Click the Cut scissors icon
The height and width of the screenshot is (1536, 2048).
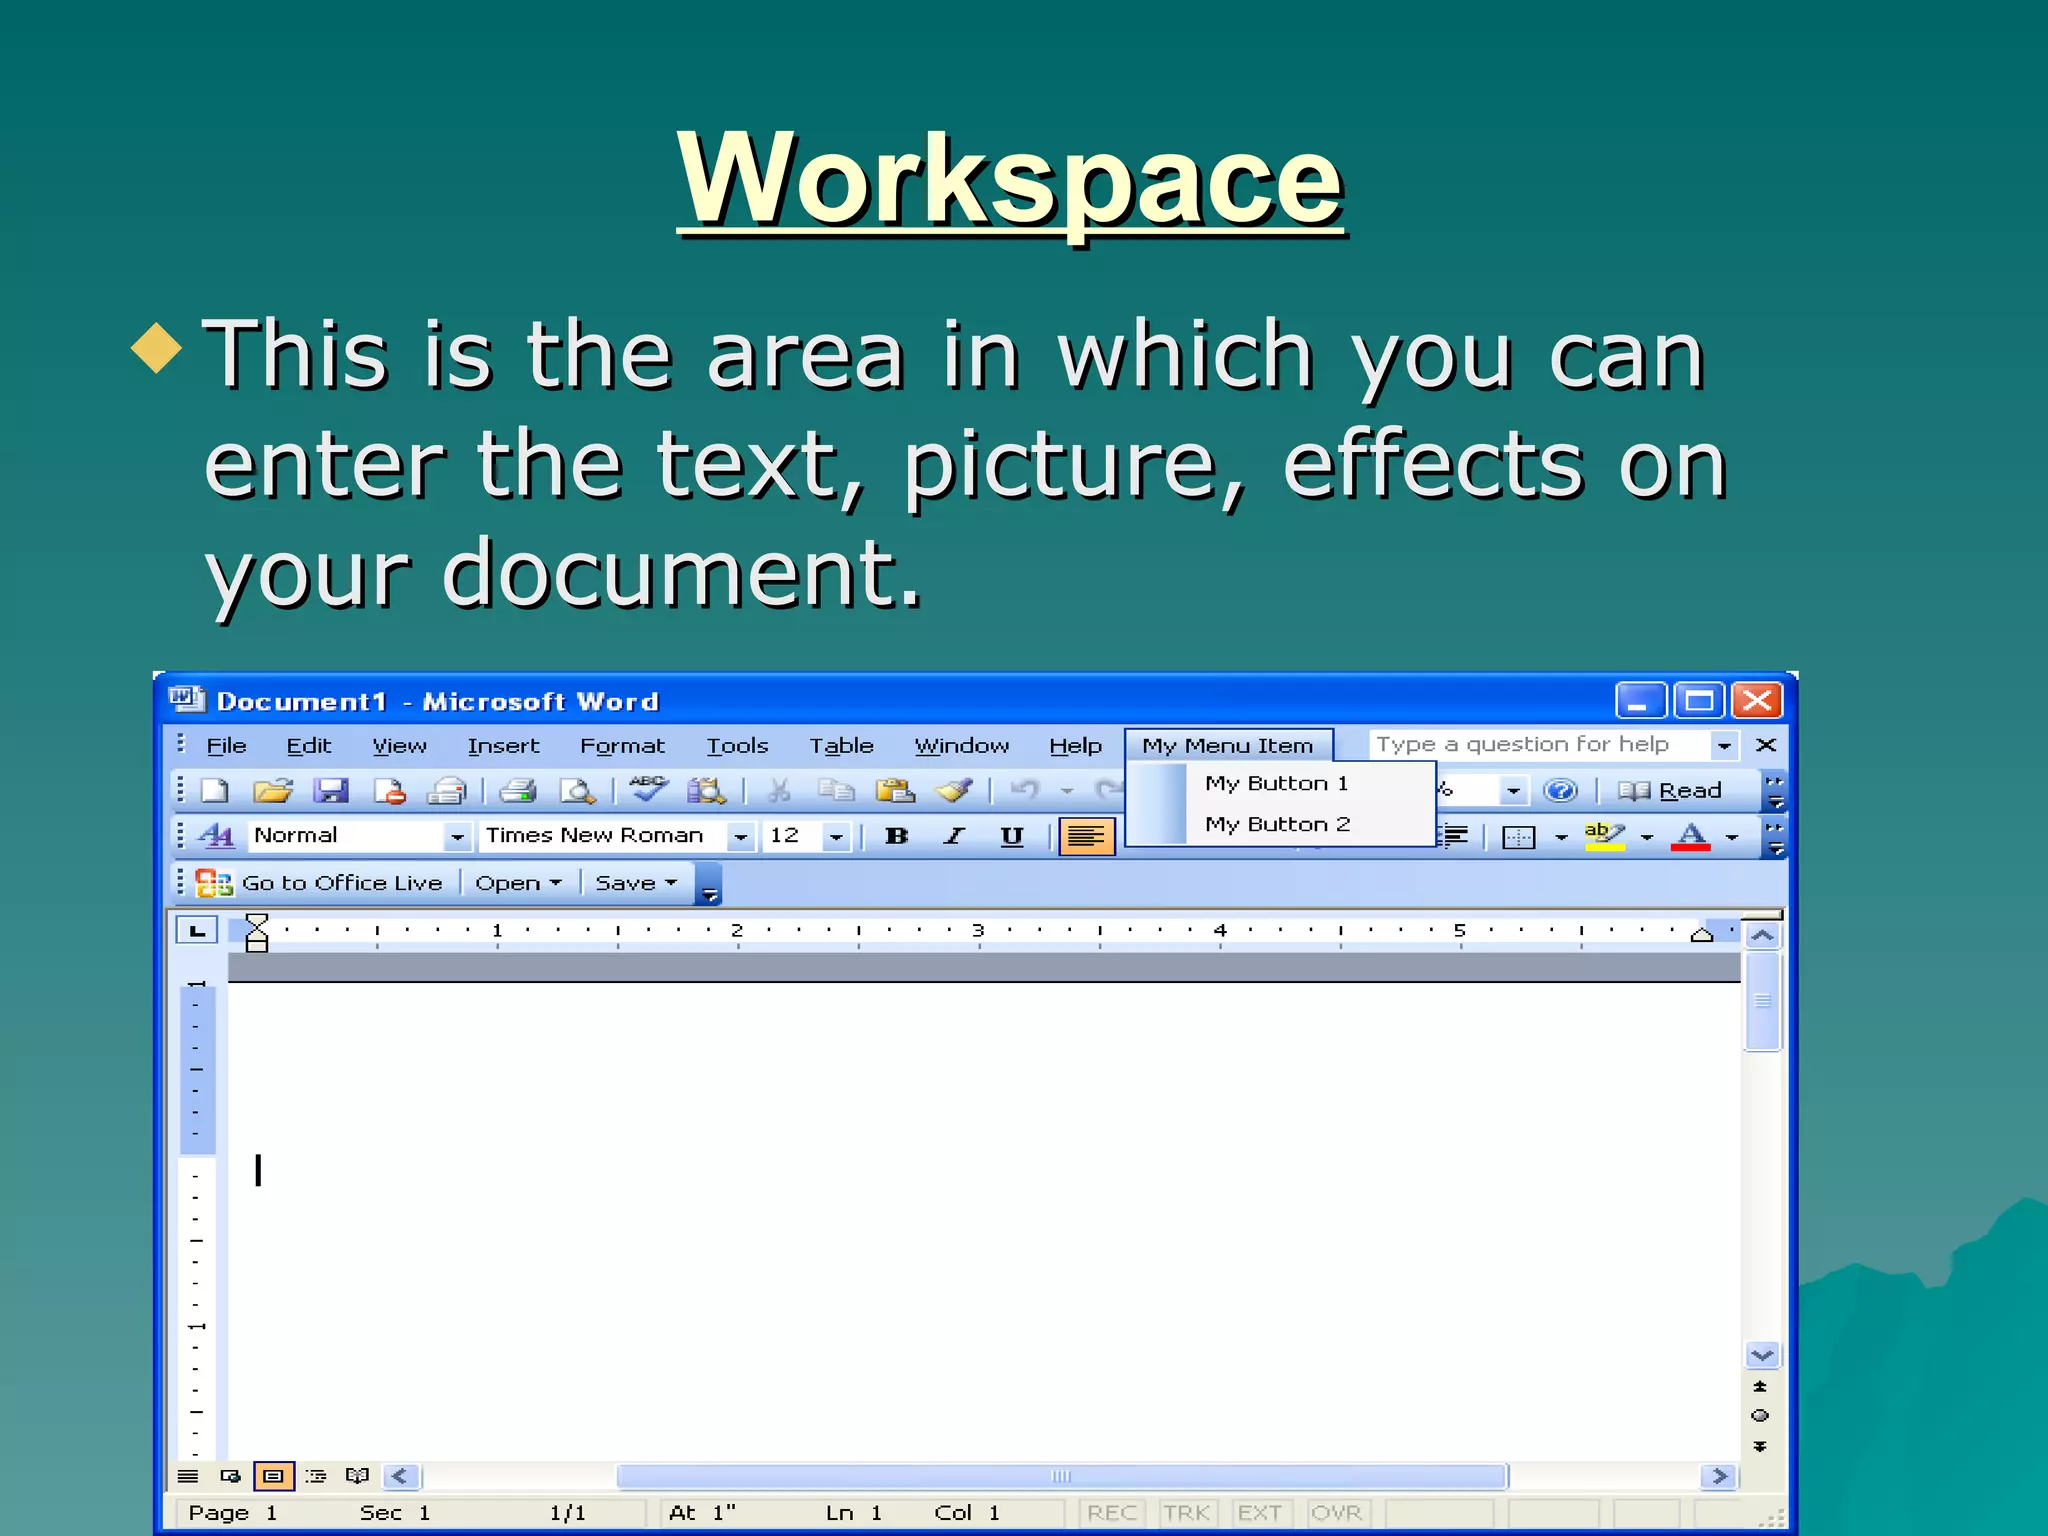(778, 790)
